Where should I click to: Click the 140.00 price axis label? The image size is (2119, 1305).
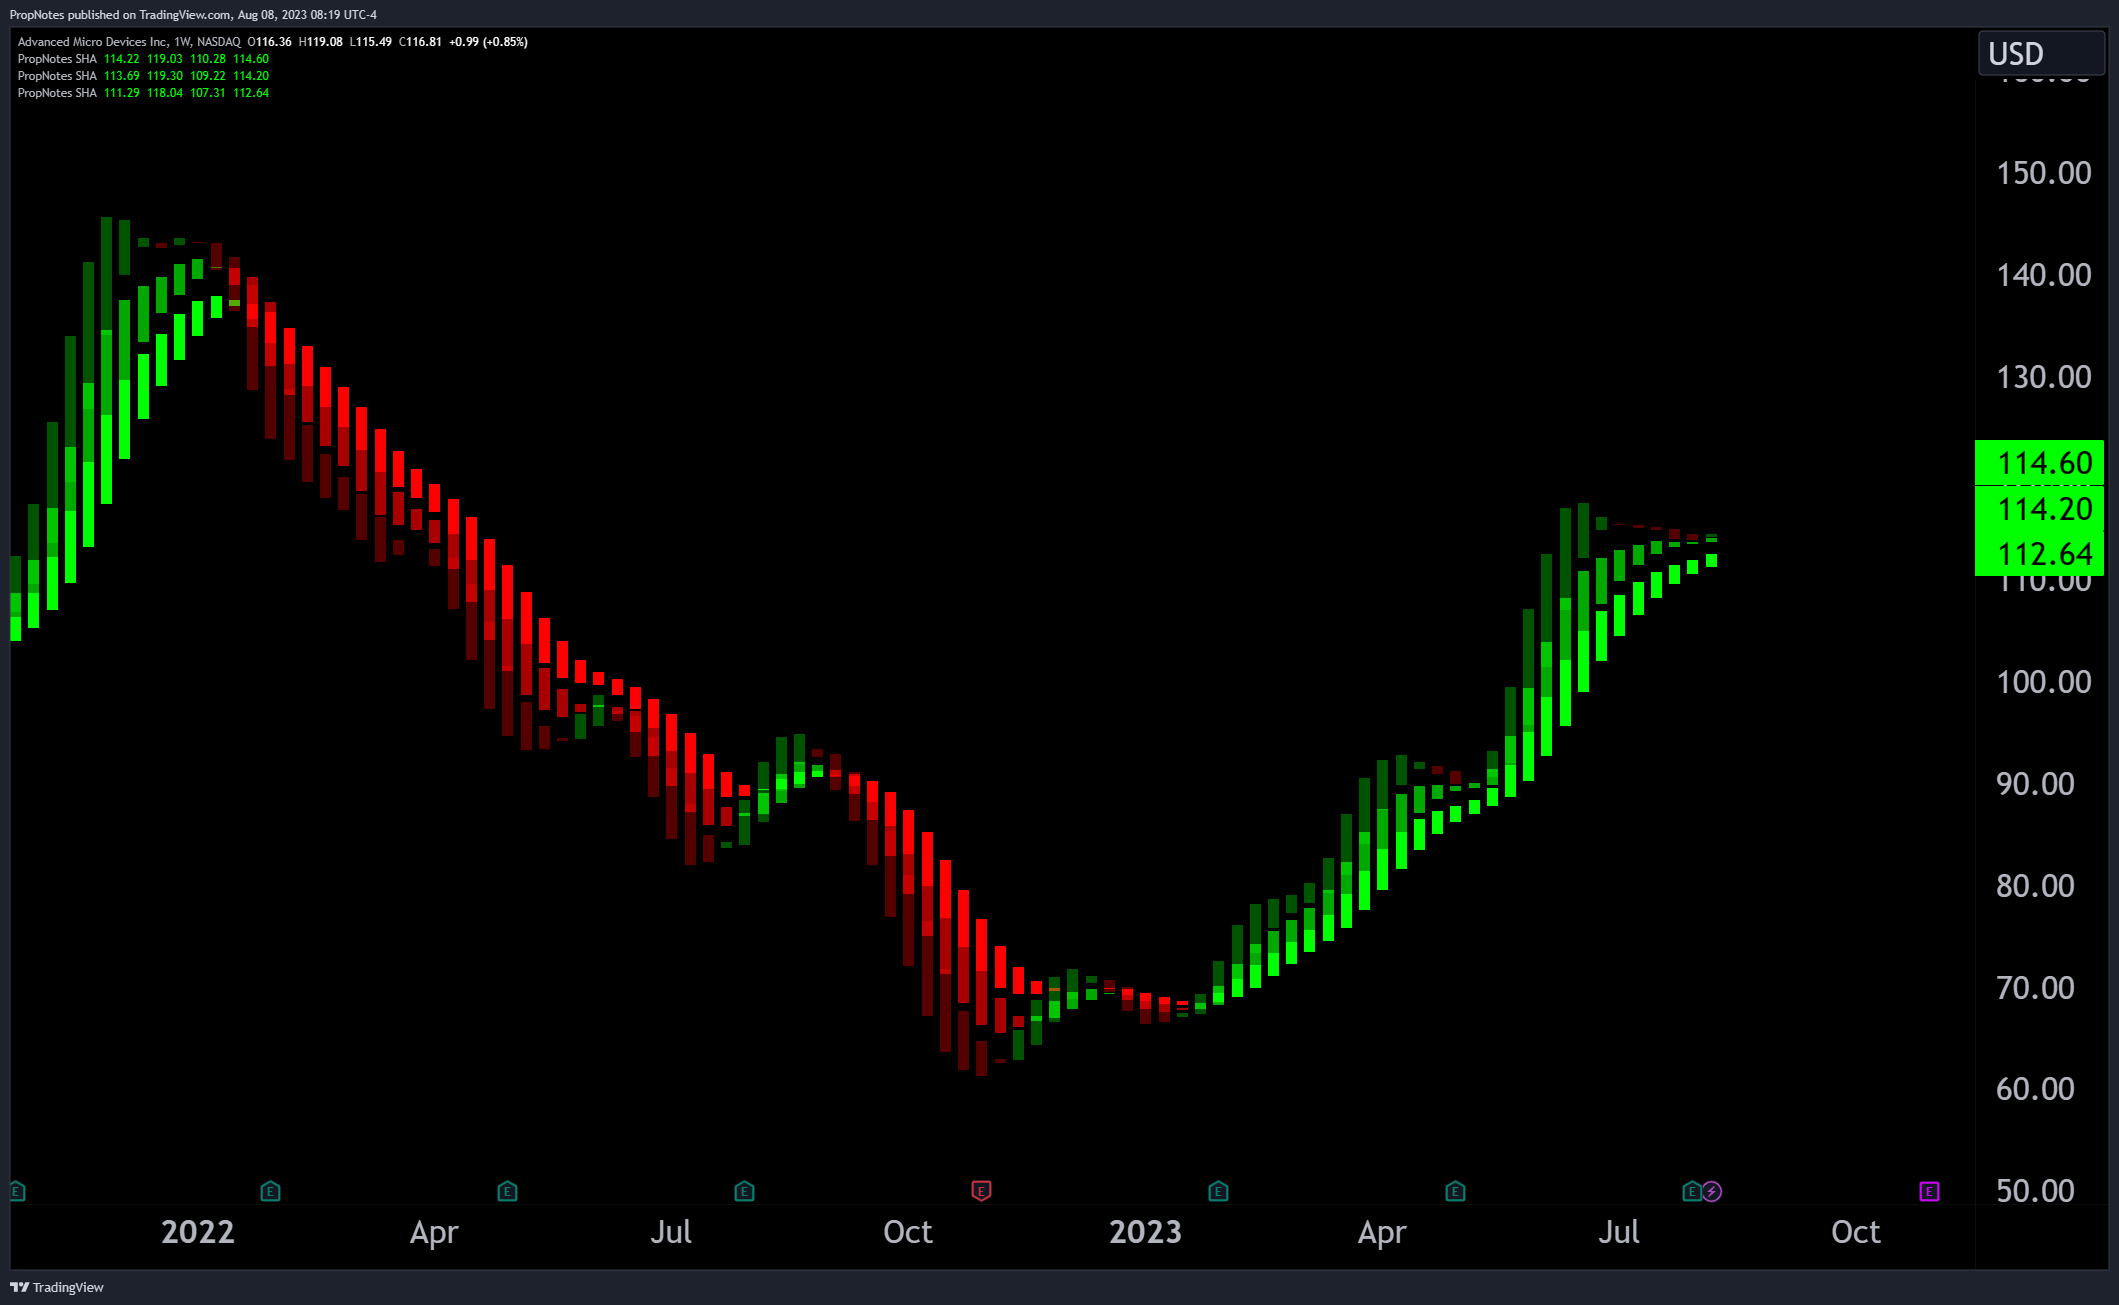(2043, 275)
